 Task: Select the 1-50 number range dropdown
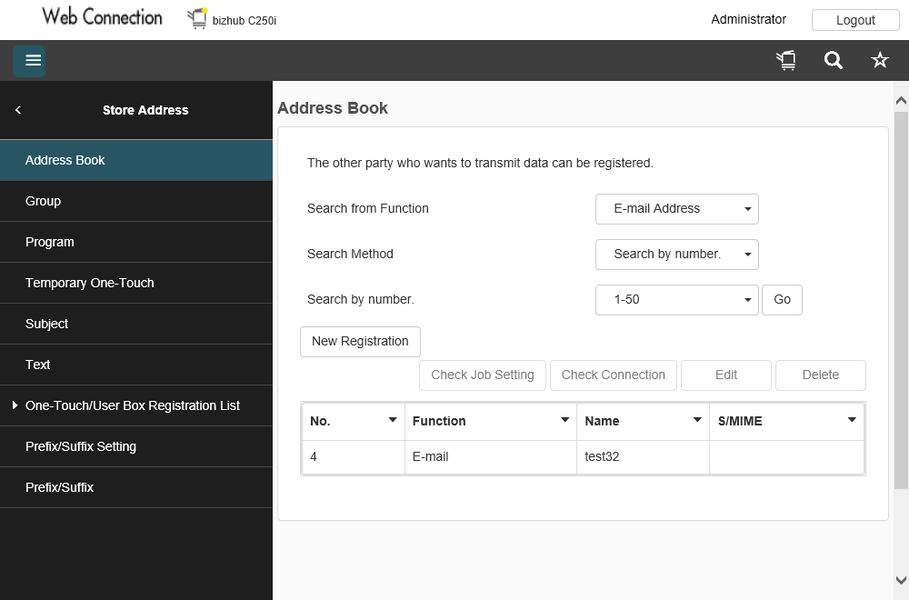[x=677, y=300]
